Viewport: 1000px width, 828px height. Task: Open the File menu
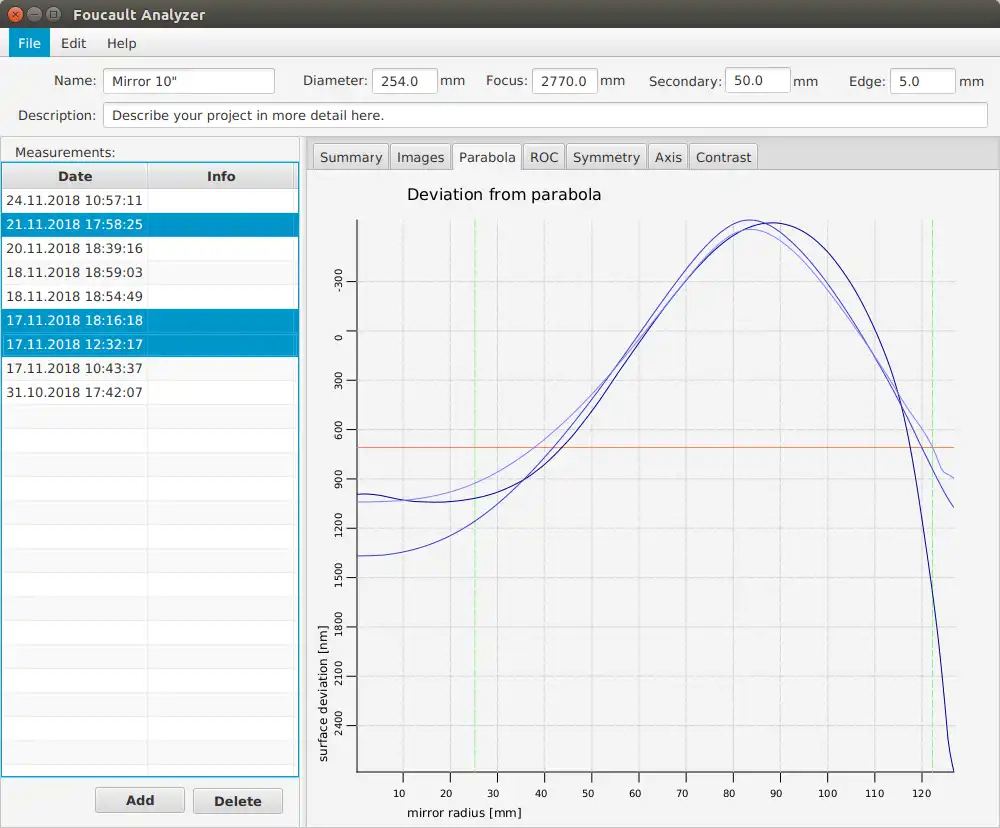(29, 43)
